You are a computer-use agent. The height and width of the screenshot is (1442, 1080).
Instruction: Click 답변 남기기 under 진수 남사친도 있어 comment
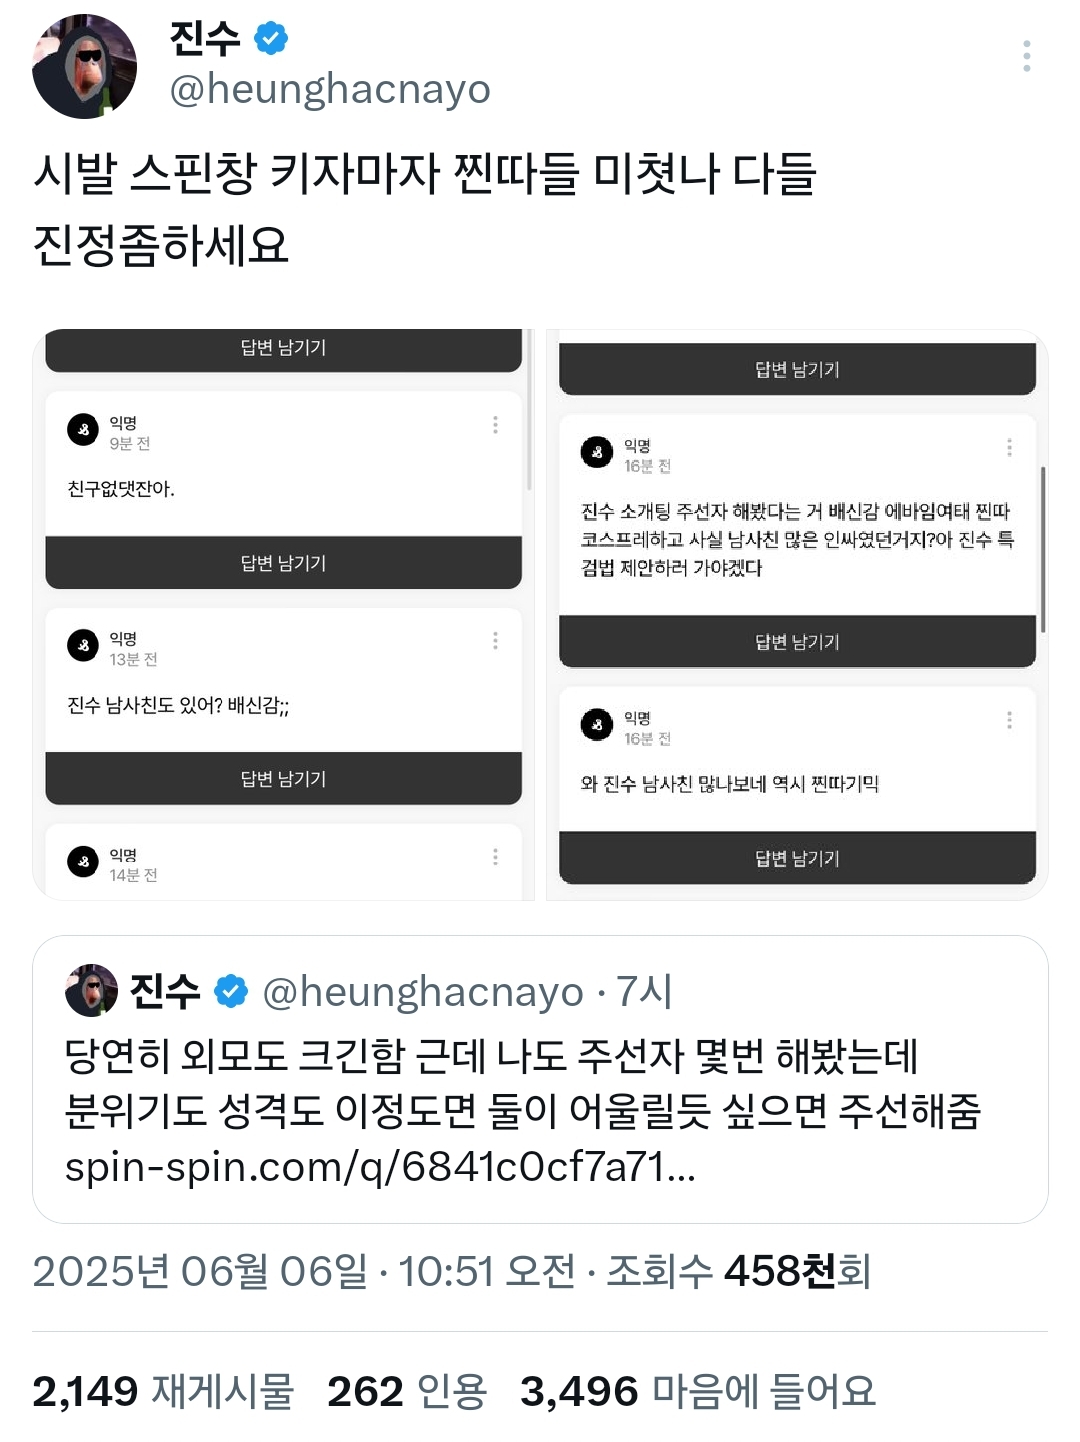tap(284, 779)
